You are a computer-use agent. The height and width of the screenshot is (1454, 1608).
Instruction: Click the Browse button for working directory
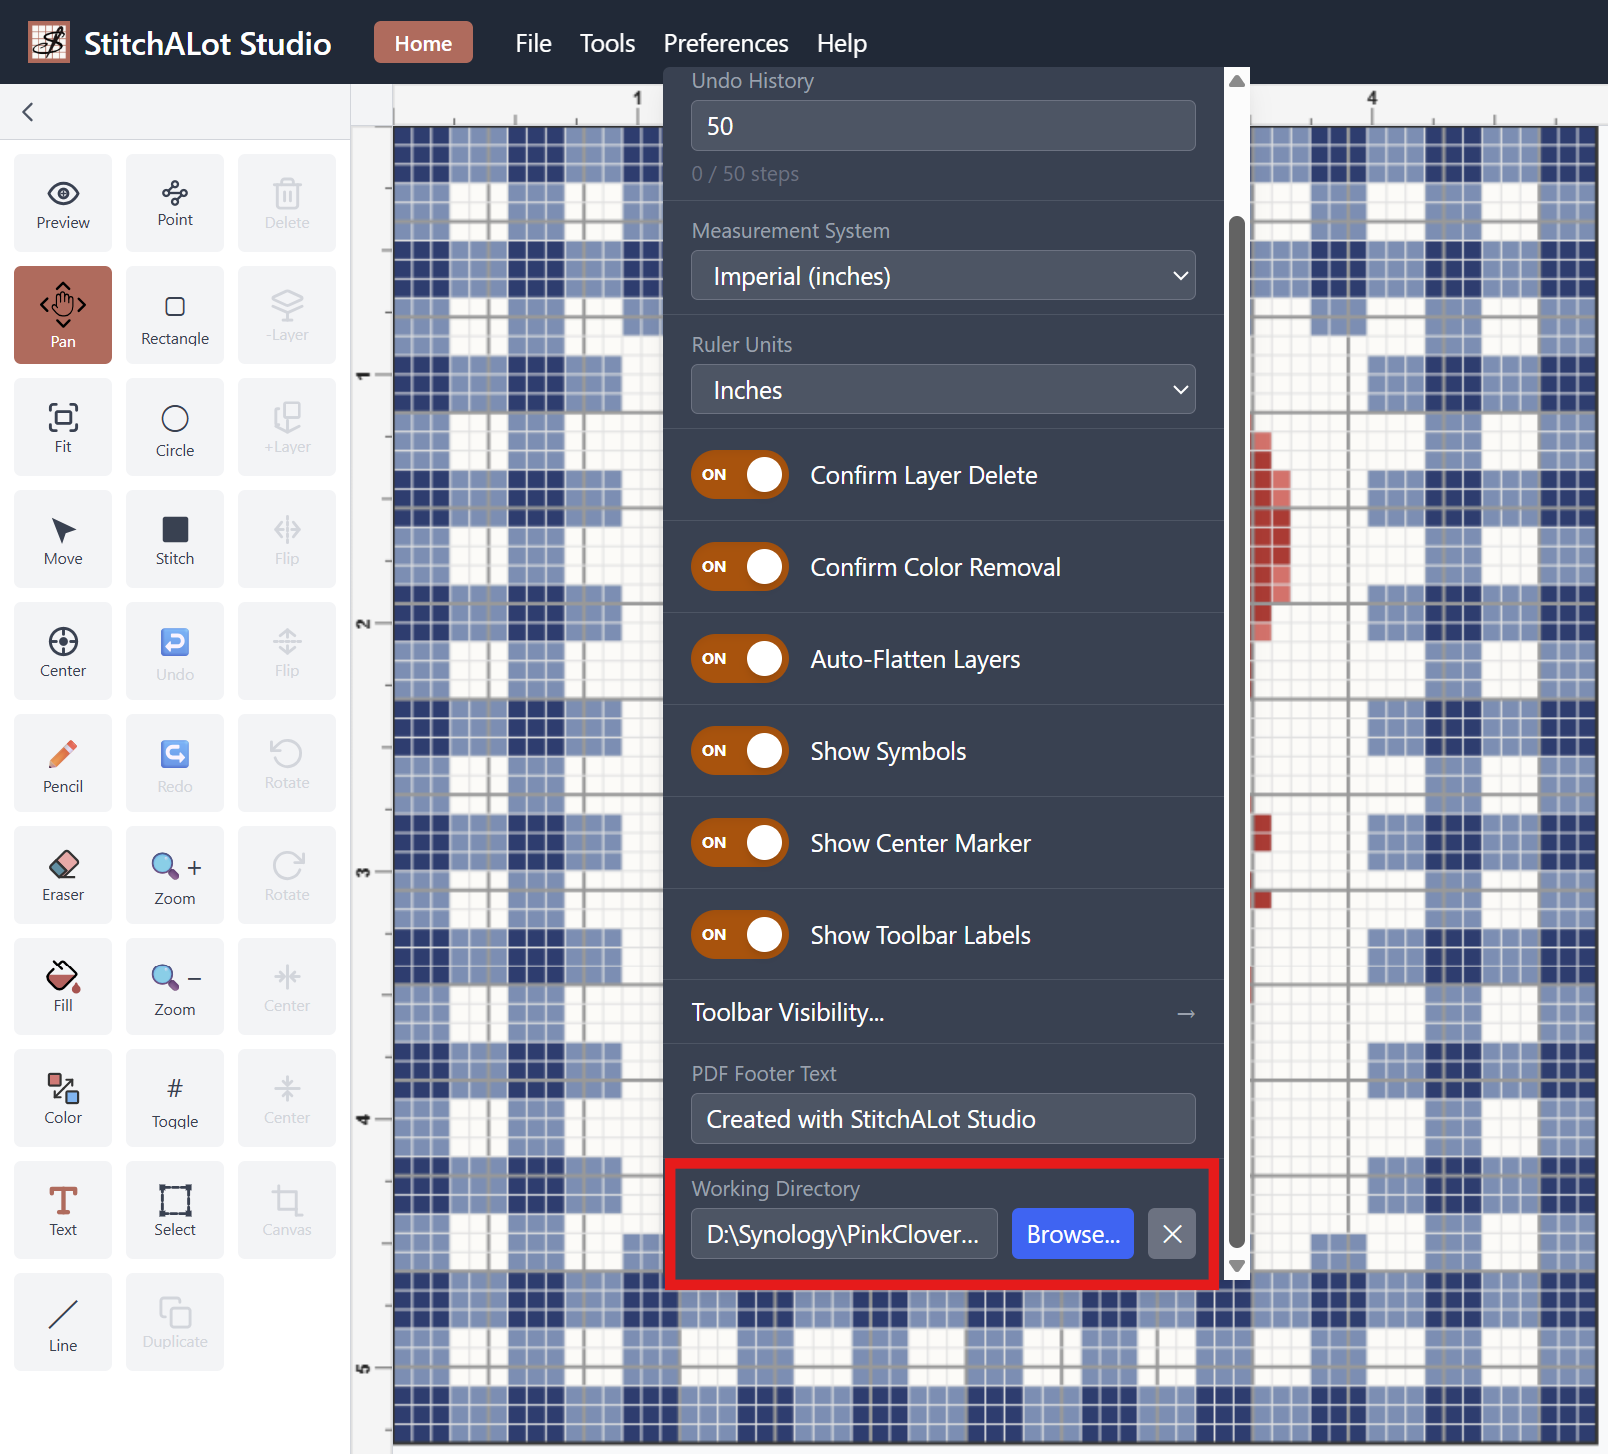pyautogui.click(x=1072, y=1234)
